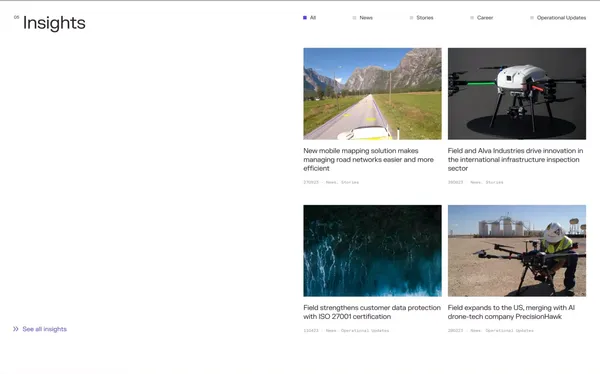Click the Operational Updates tag under ISO 27001 article

coord(365,330)
